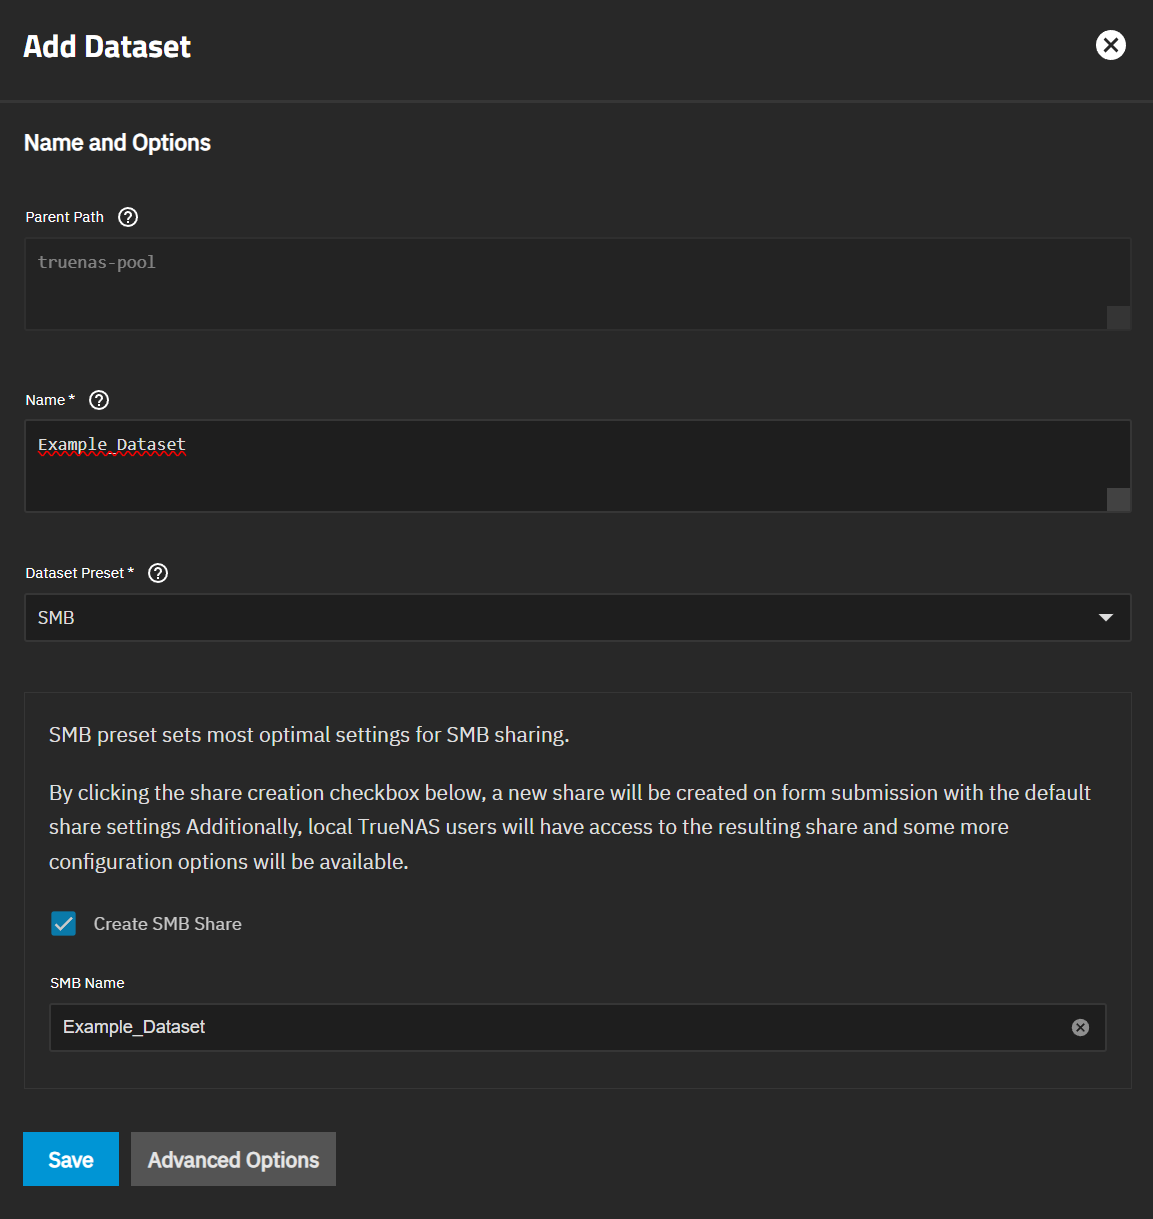Click the Add Dataset title
Image resolution: width=1153 pixels, height=1219 pixels.
tap(107, 46)
